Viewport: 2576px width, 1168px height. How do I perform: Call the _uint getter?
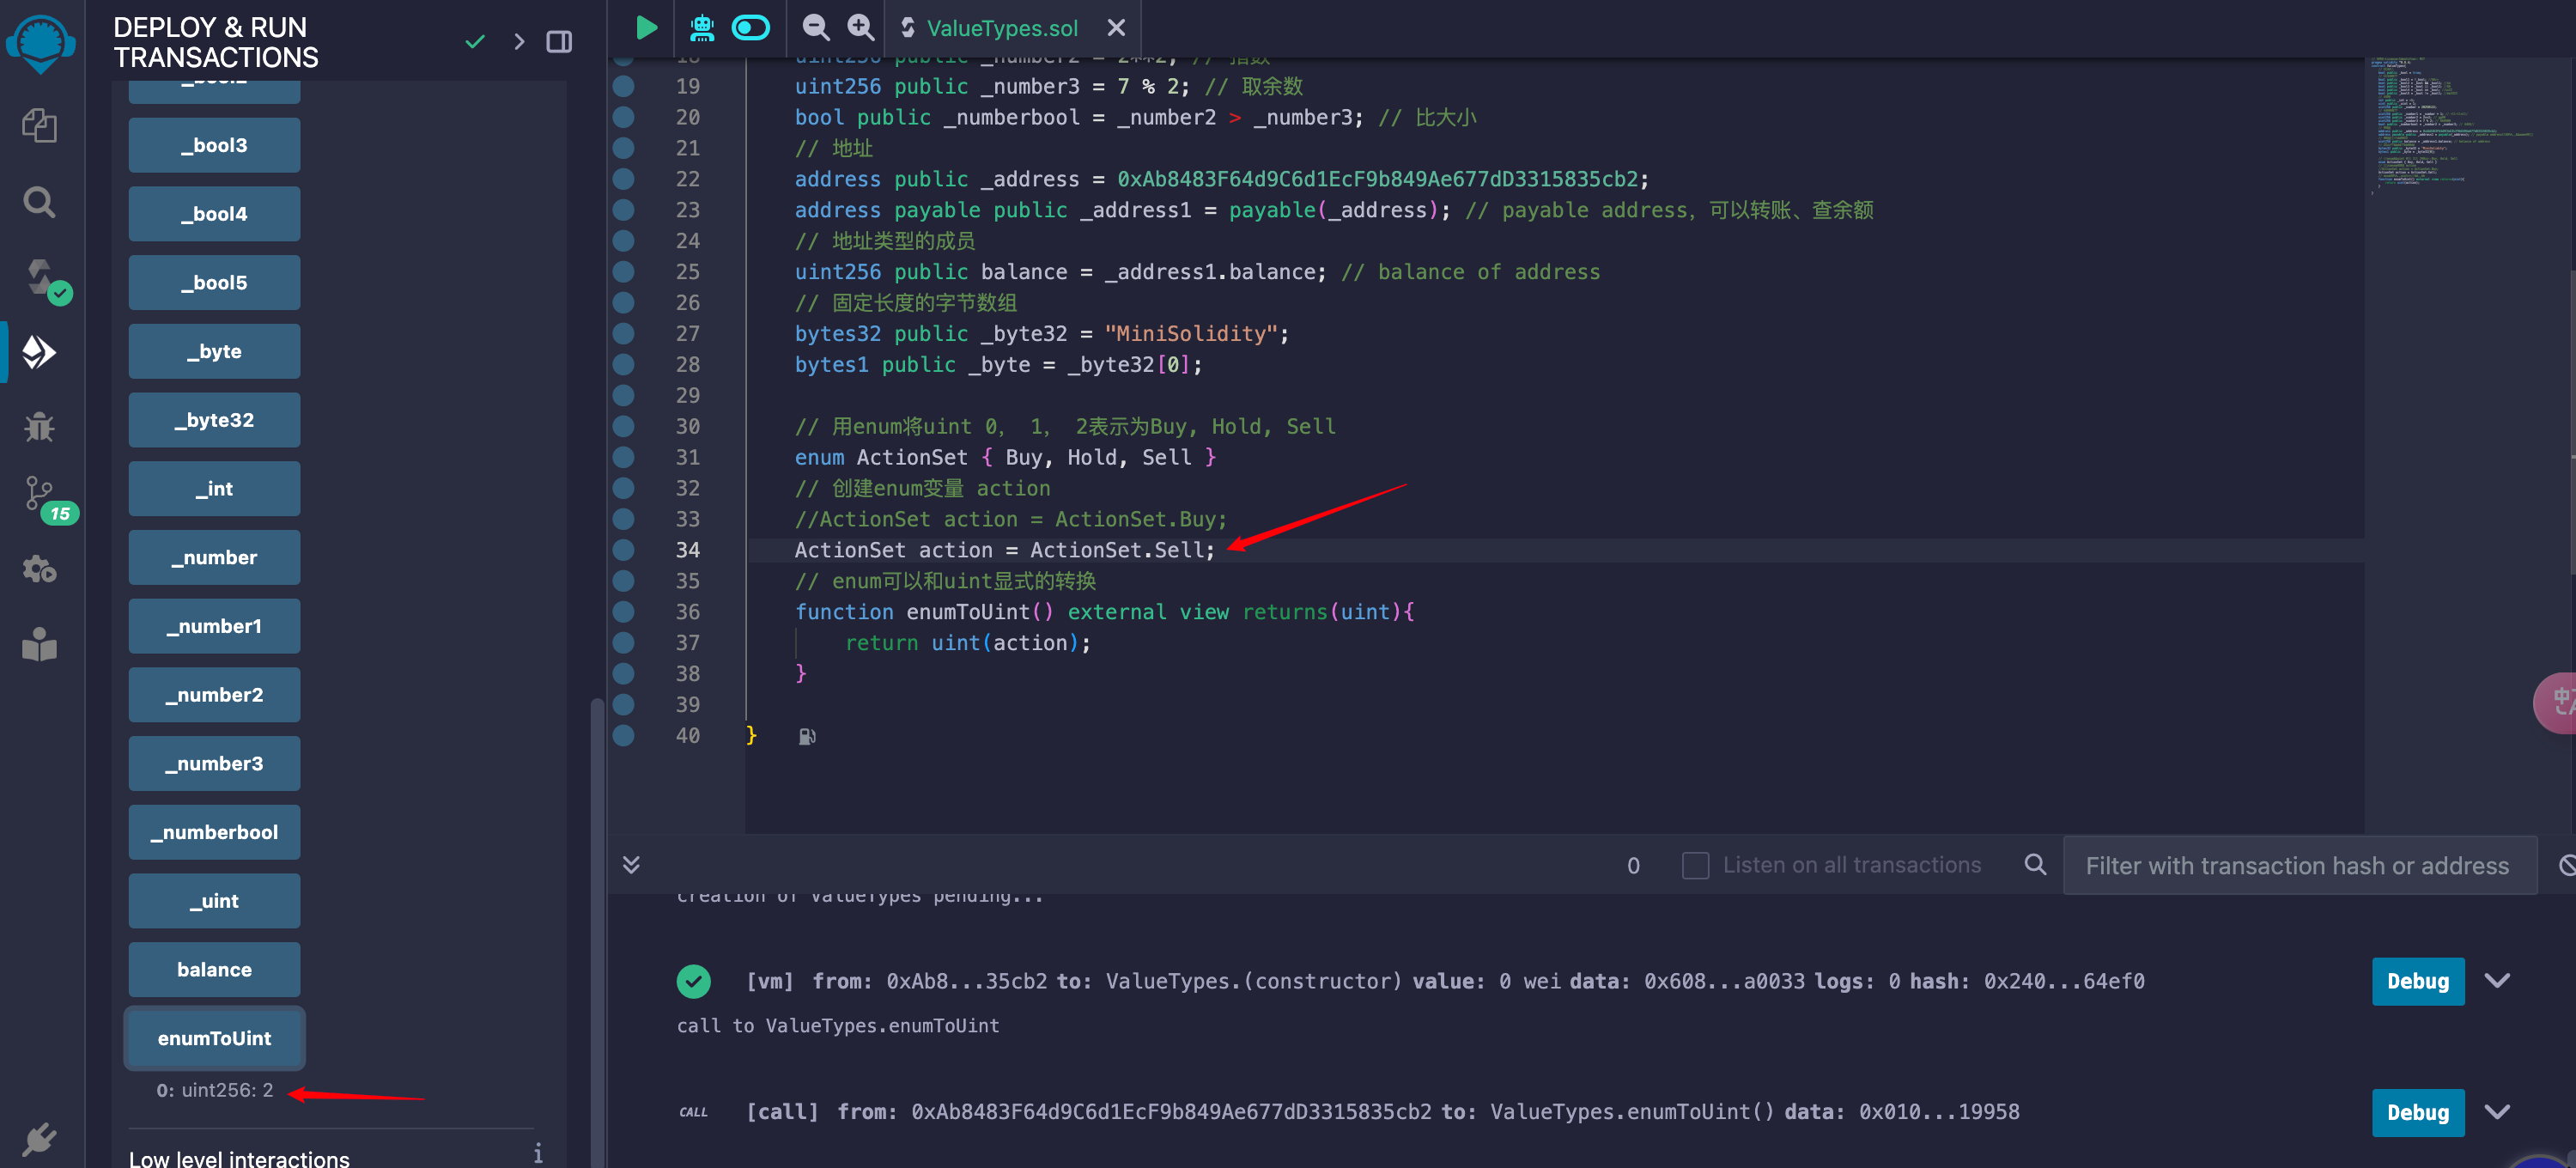point(214,901)
